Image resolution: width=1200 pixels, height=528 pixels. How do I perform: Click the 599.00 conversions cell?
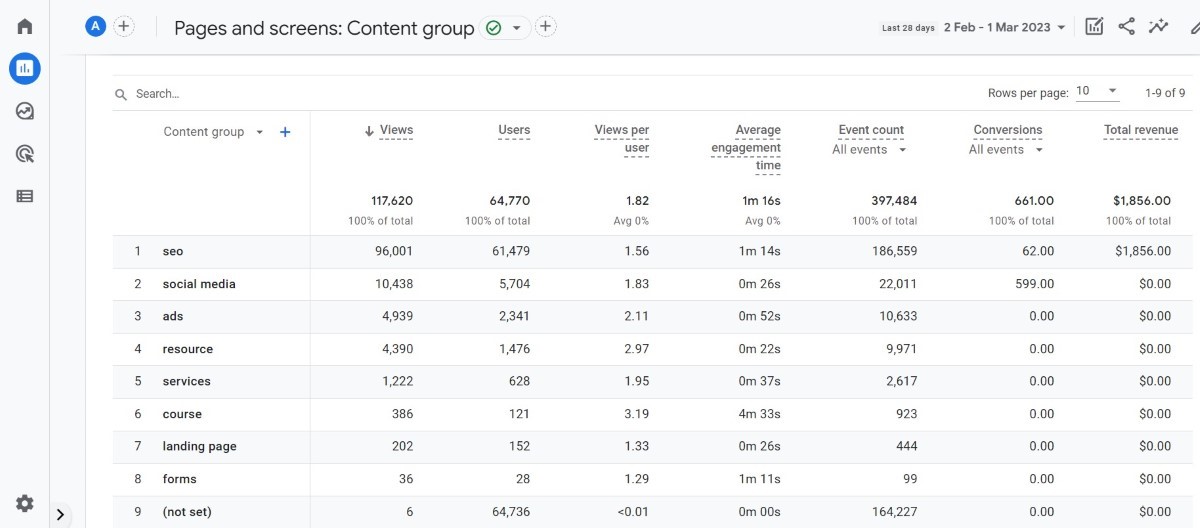1034,284
